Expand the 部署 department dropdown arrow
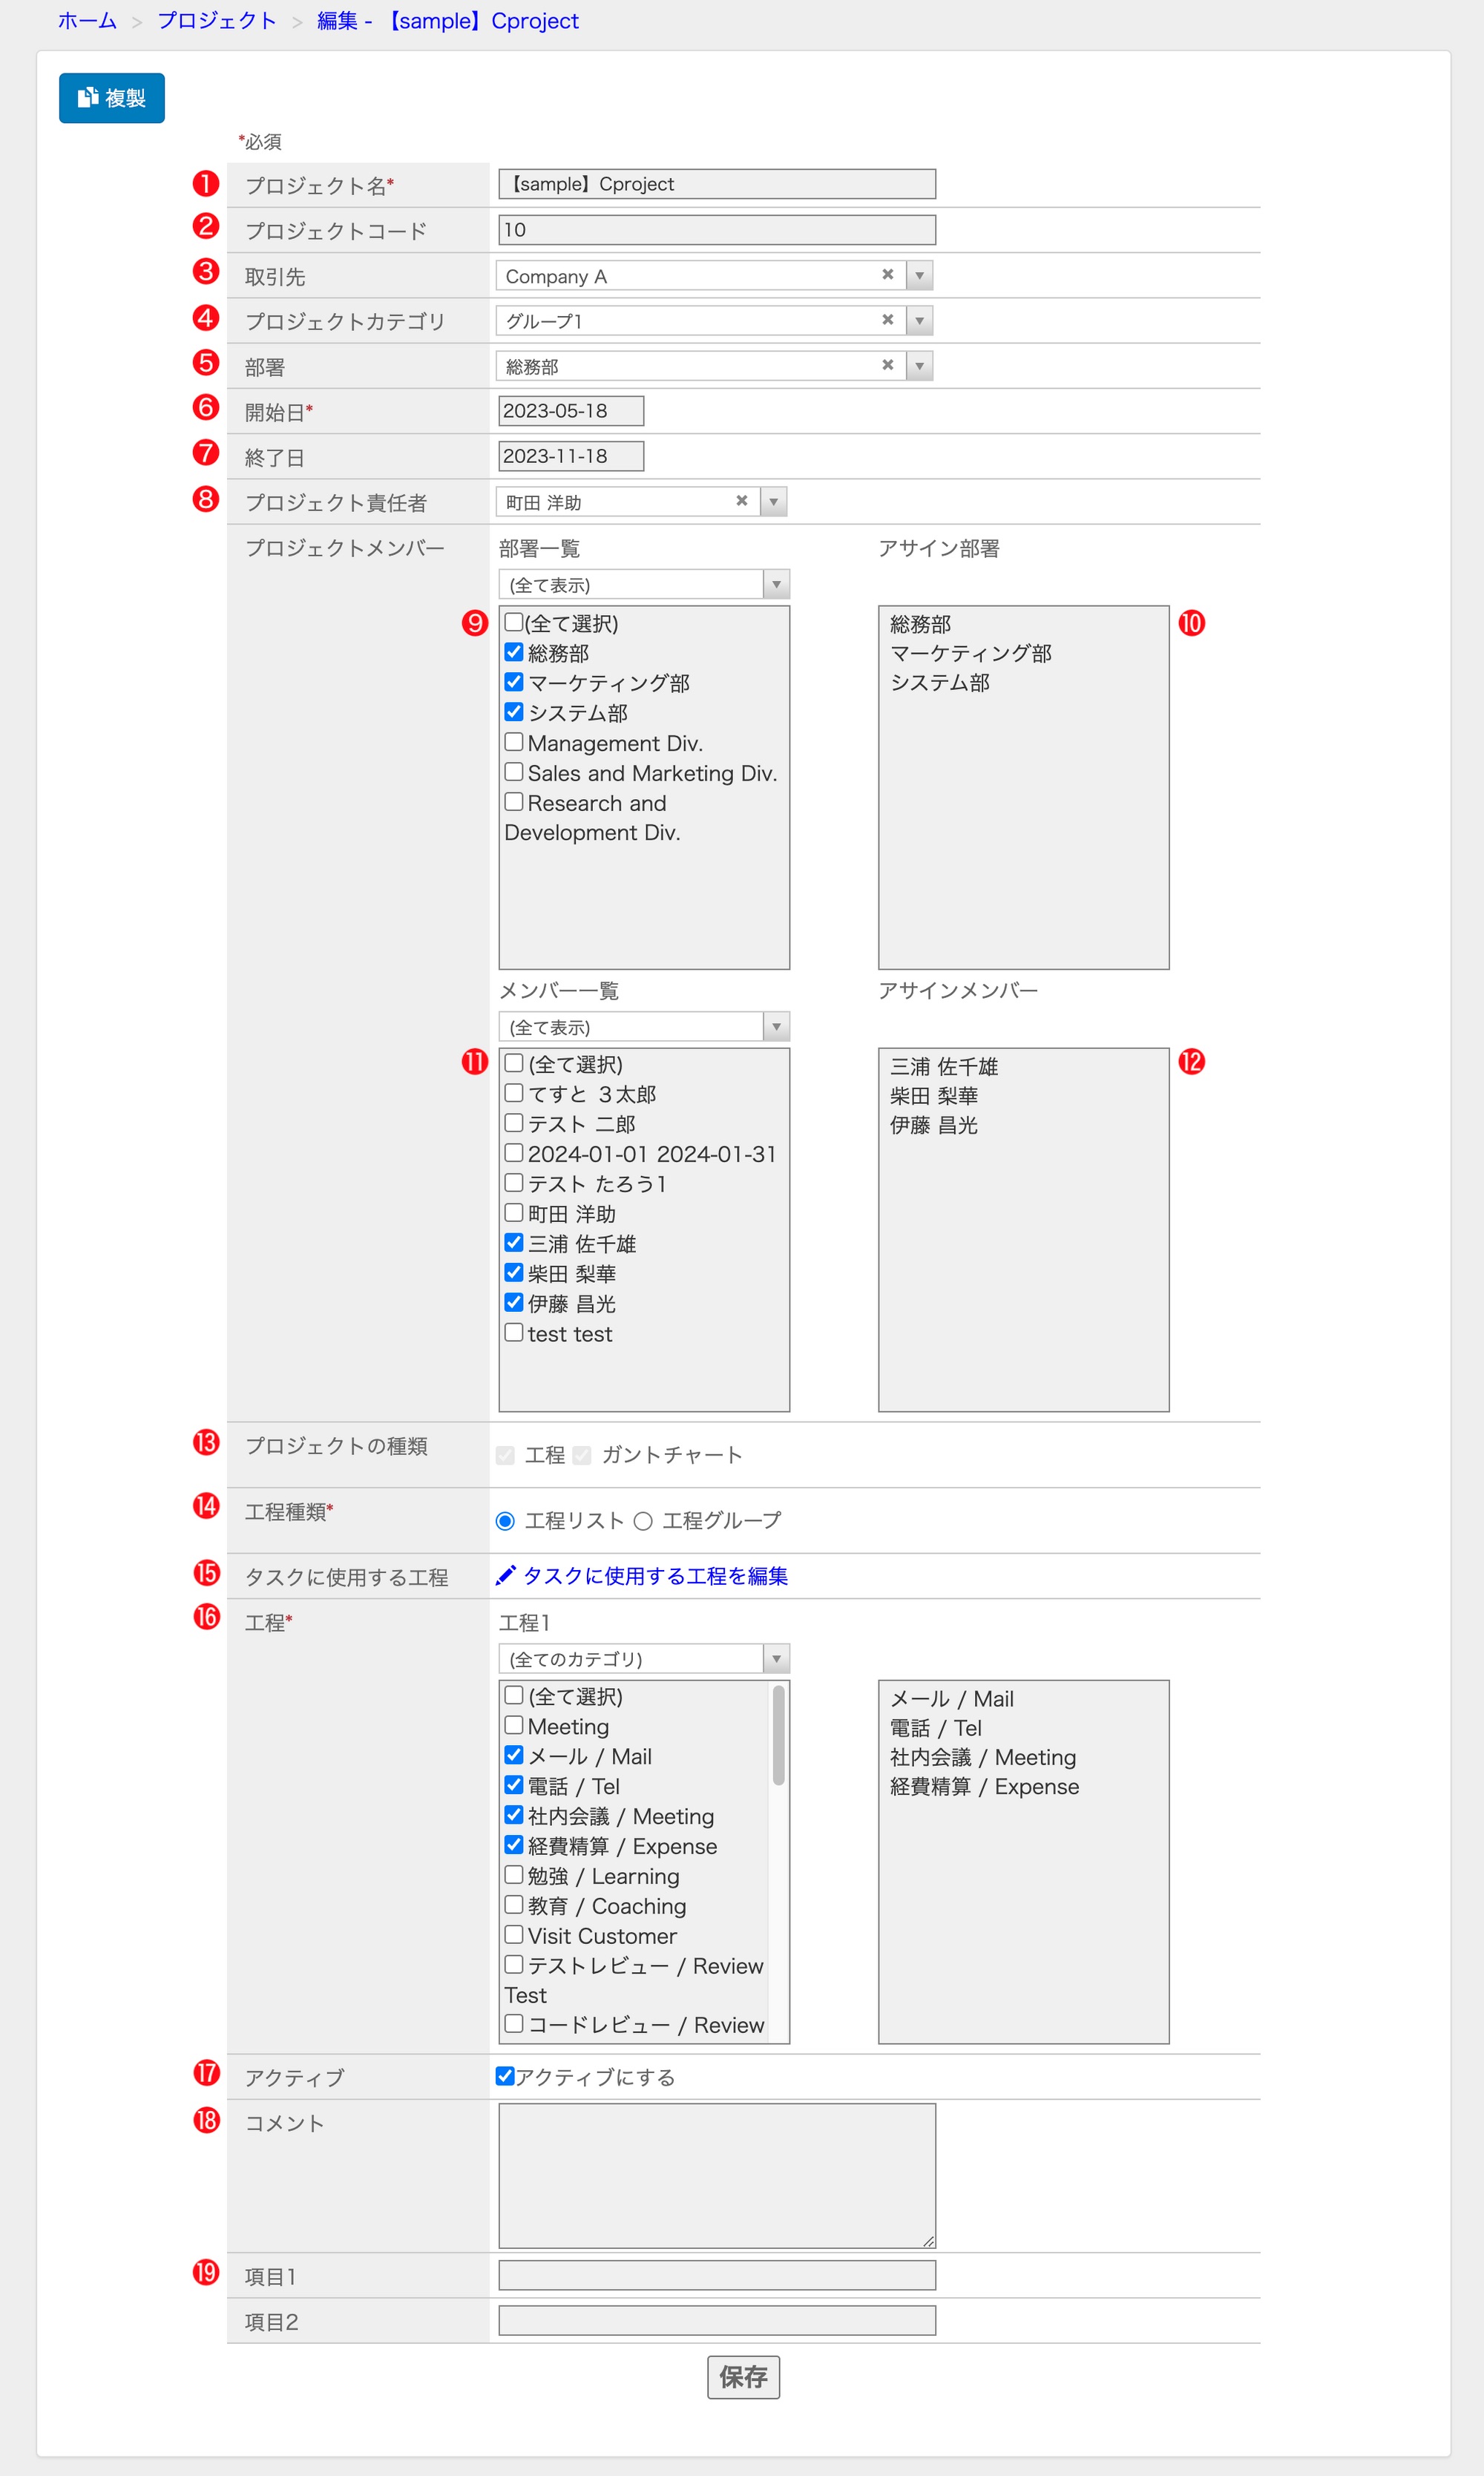The image size is (1484, 2476). tap(919, 366)
